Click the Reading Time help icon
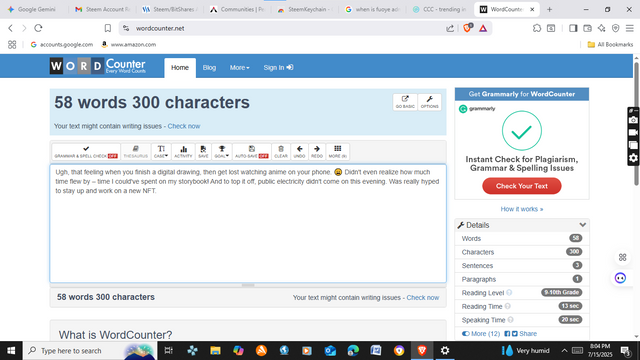This screenshot has height=360, width=640. (x=507, y=306)
